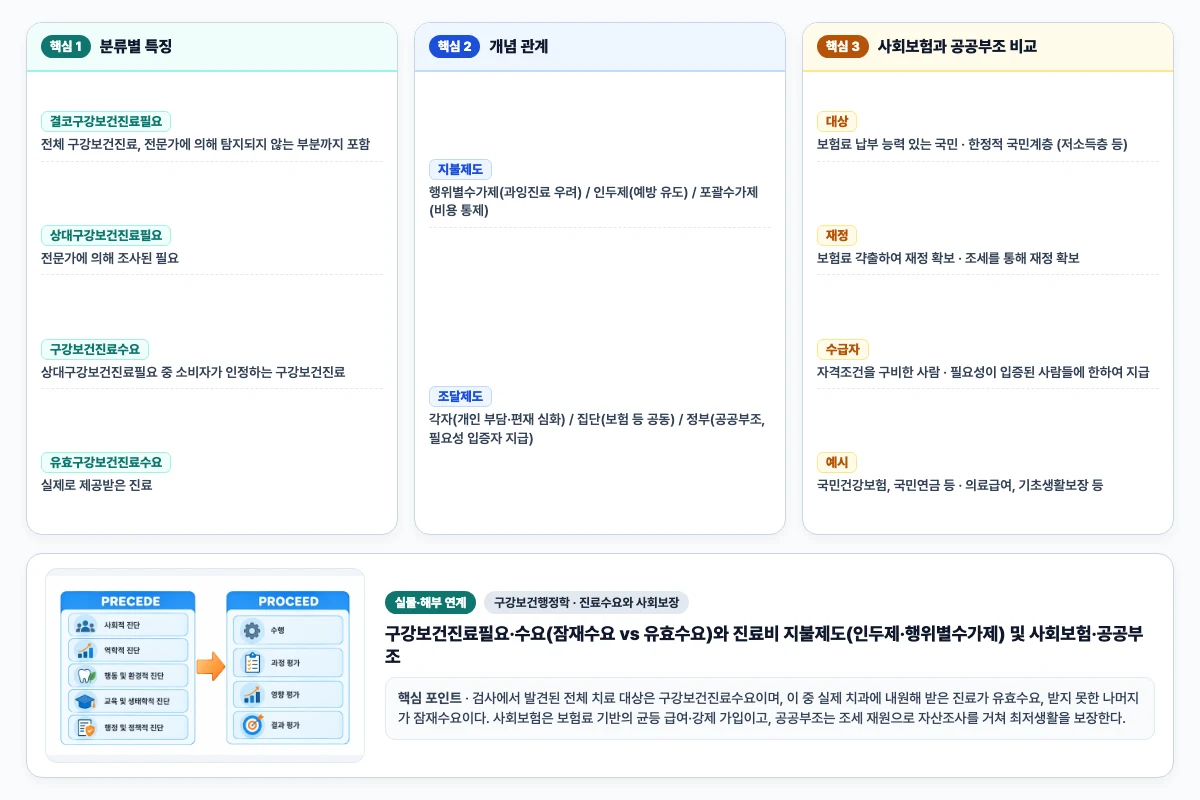Viewport: 1200px width, 800px height.
Task: Click the 재정 label
Action: (837, 235)
